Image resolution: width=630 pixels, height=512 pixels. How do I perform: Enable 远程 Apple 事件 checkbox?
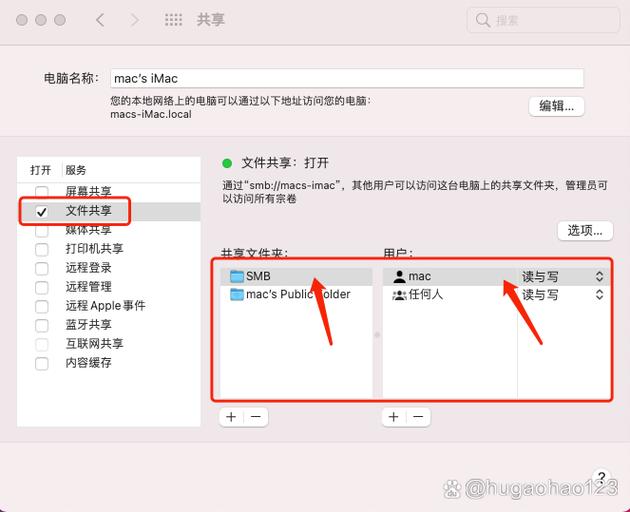42,306
